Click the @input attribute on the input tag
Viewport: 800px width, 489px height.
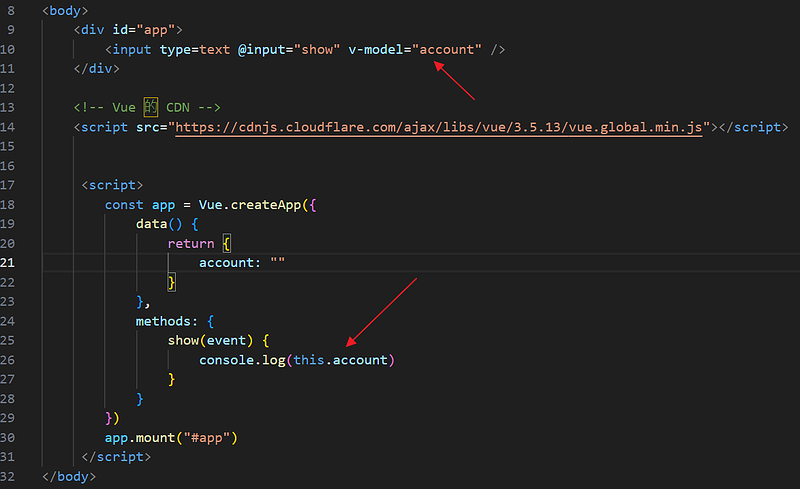pos(262,49)
